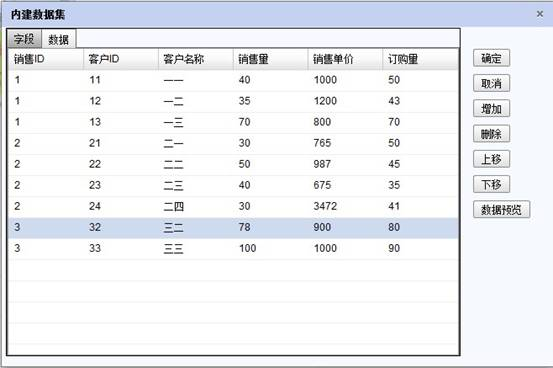Click the 销售单价 column header
The height and width of the screenshot is (368, 553).
[345, 59]
